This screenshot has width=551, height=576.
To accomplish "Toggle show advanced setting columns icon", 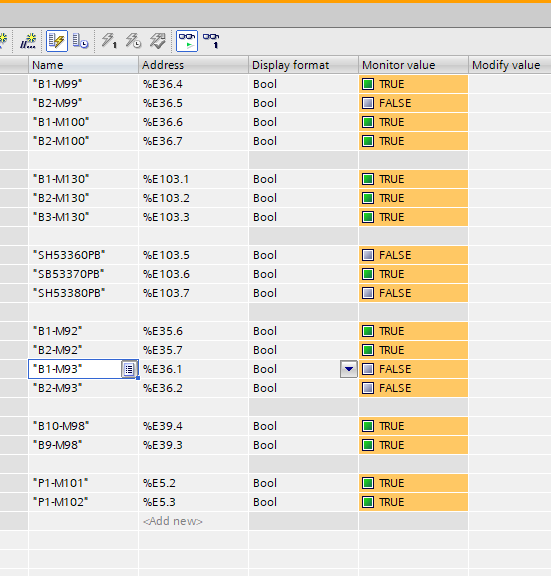I will click(80, 41).
